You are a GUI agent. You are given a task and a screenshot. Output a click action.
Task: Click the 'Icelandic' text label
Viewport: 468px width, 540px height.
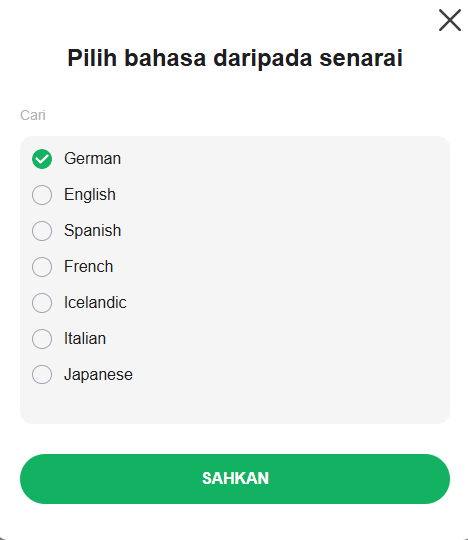tap(95, 302)
